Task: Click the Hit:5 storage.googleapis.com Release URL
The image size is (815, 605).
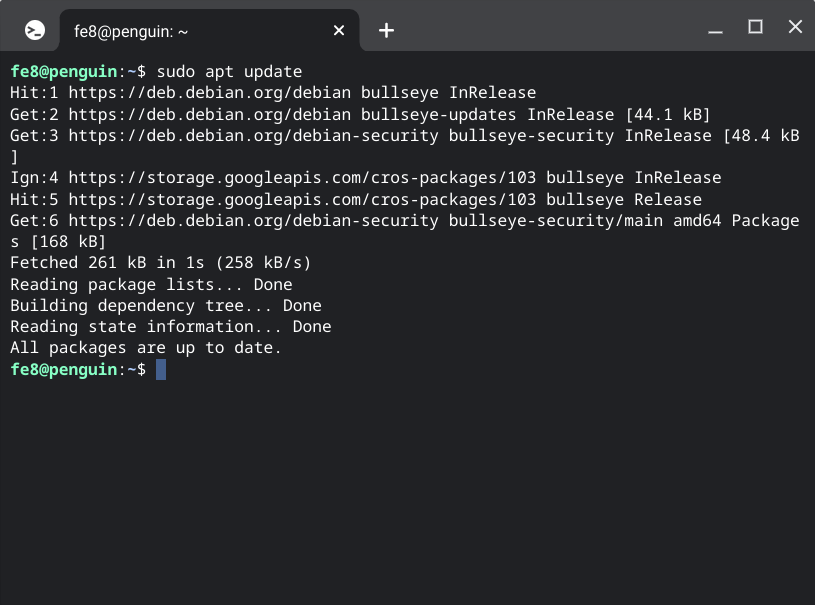Action: pyautogui.click(x=302, y=200)
